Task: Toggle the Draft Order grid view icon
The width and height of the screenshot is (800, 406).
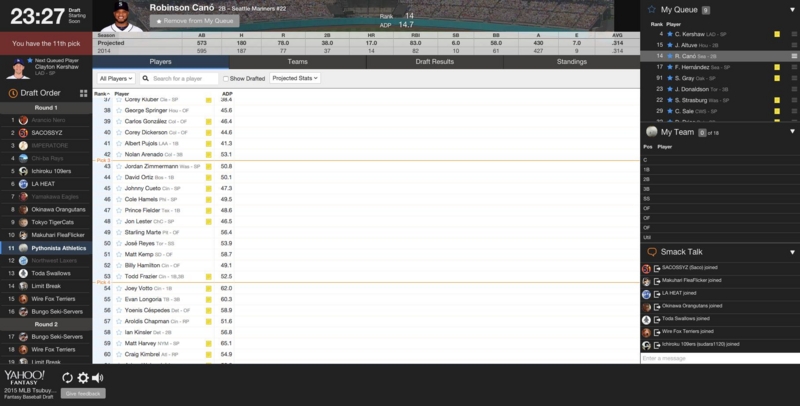Action: [84, 93]
